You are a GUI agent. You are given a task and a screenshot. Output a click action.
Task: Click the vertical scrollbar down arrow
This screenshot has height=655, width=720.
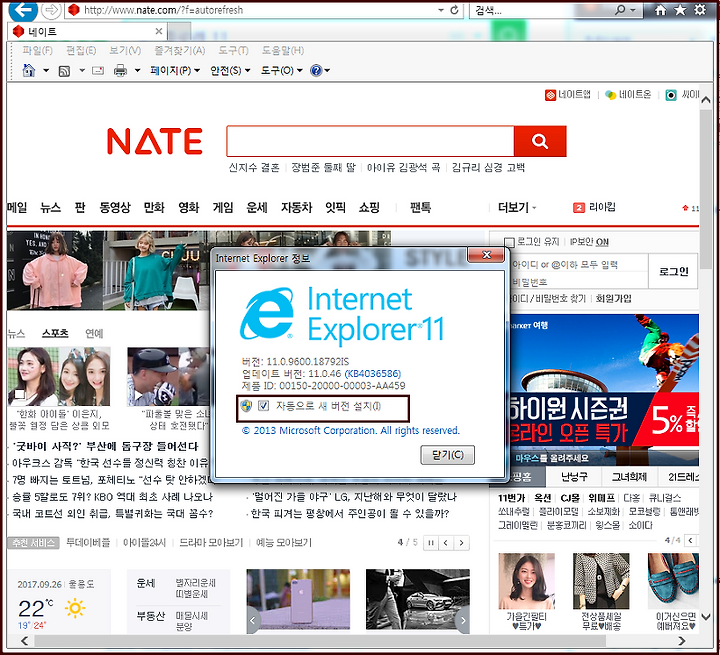coord(706,617)
